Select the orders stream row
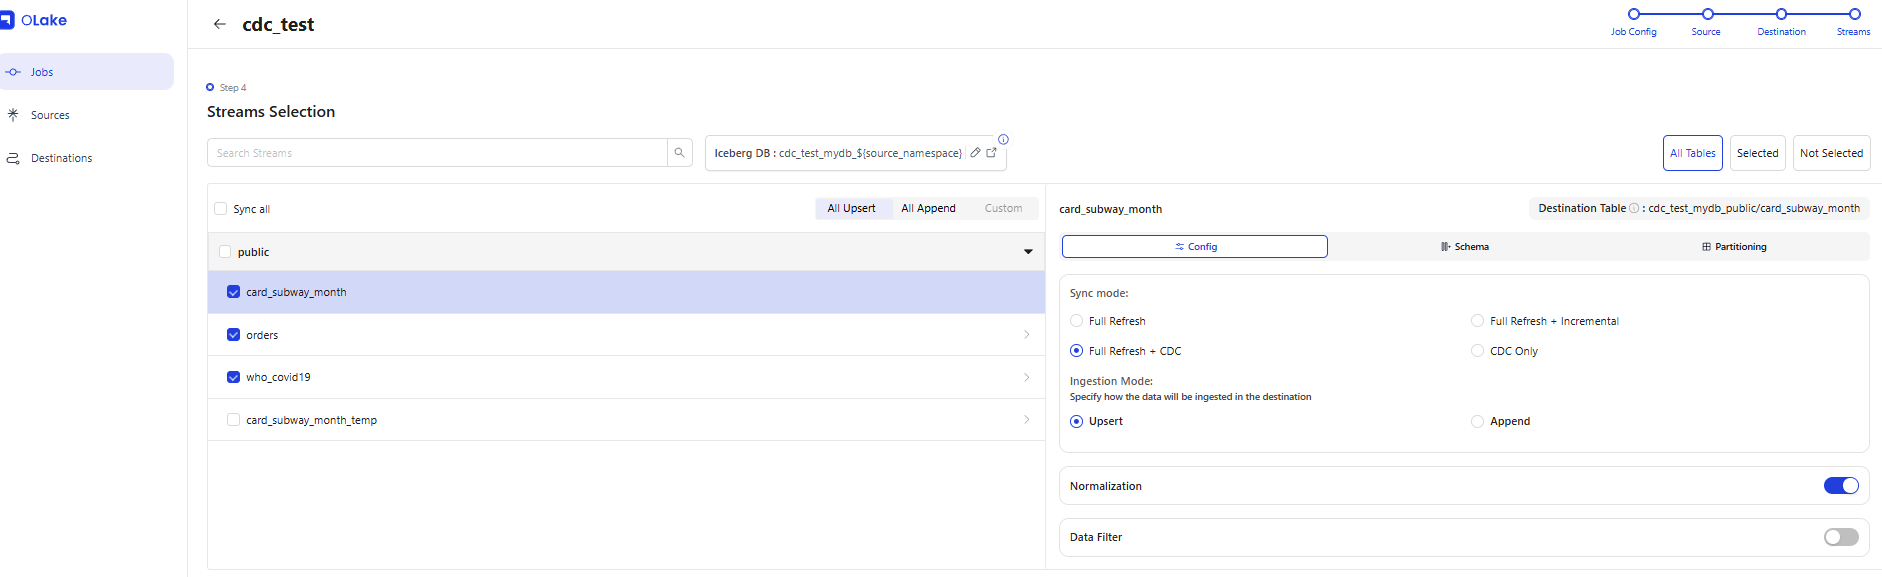The height and width of the screenshot is (577, 1882). pos(626,335)
